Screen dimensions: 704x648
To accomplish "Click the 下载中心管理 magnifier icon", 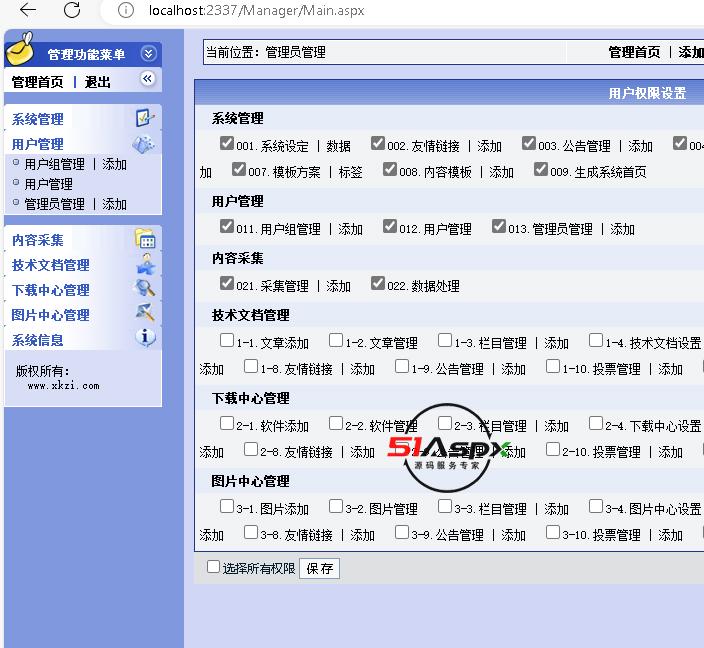I will click(145, 288).
